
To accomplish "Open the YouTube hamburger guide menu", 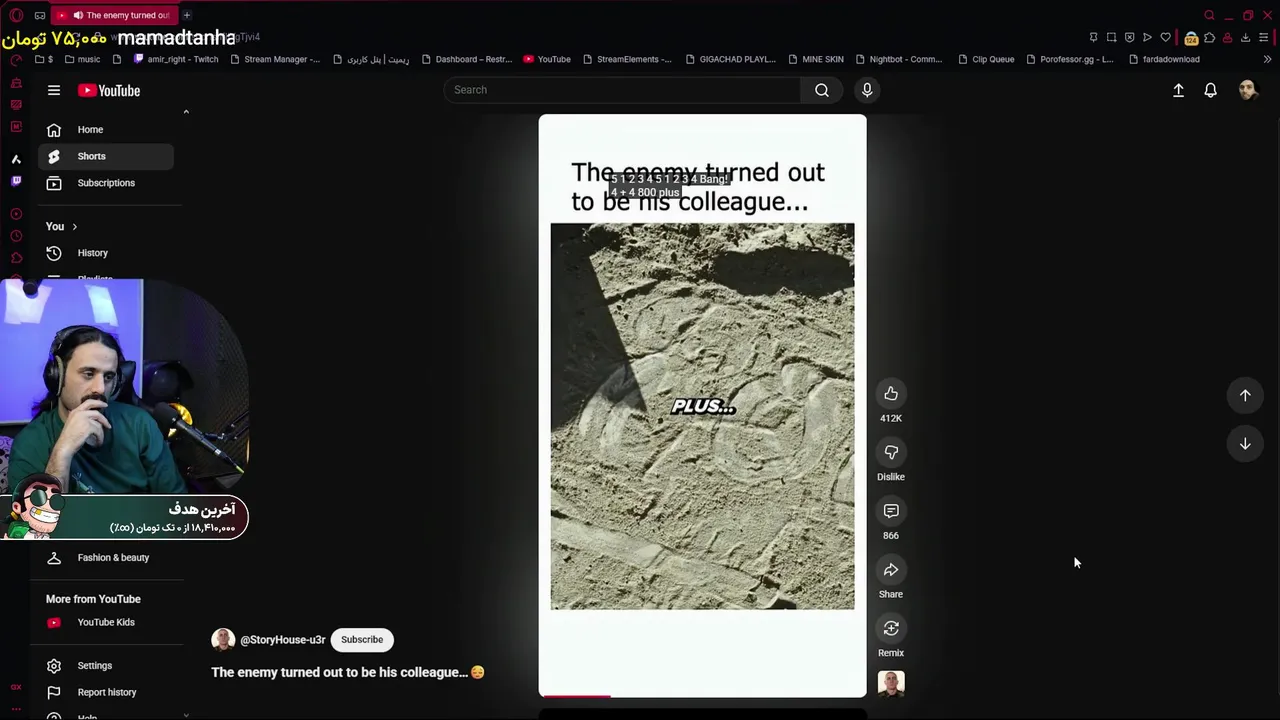I will click(x=54, y=90).
